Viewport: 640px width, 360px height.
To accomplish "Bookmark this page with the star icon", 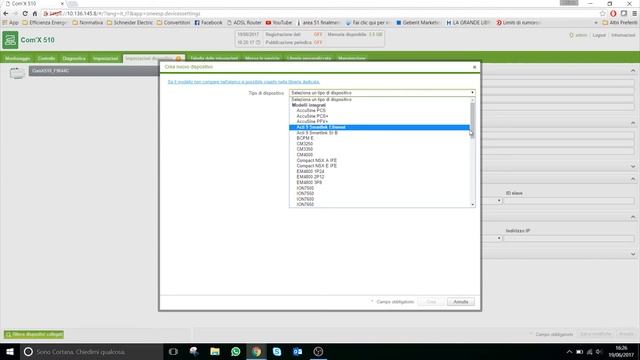I will 602,13.
